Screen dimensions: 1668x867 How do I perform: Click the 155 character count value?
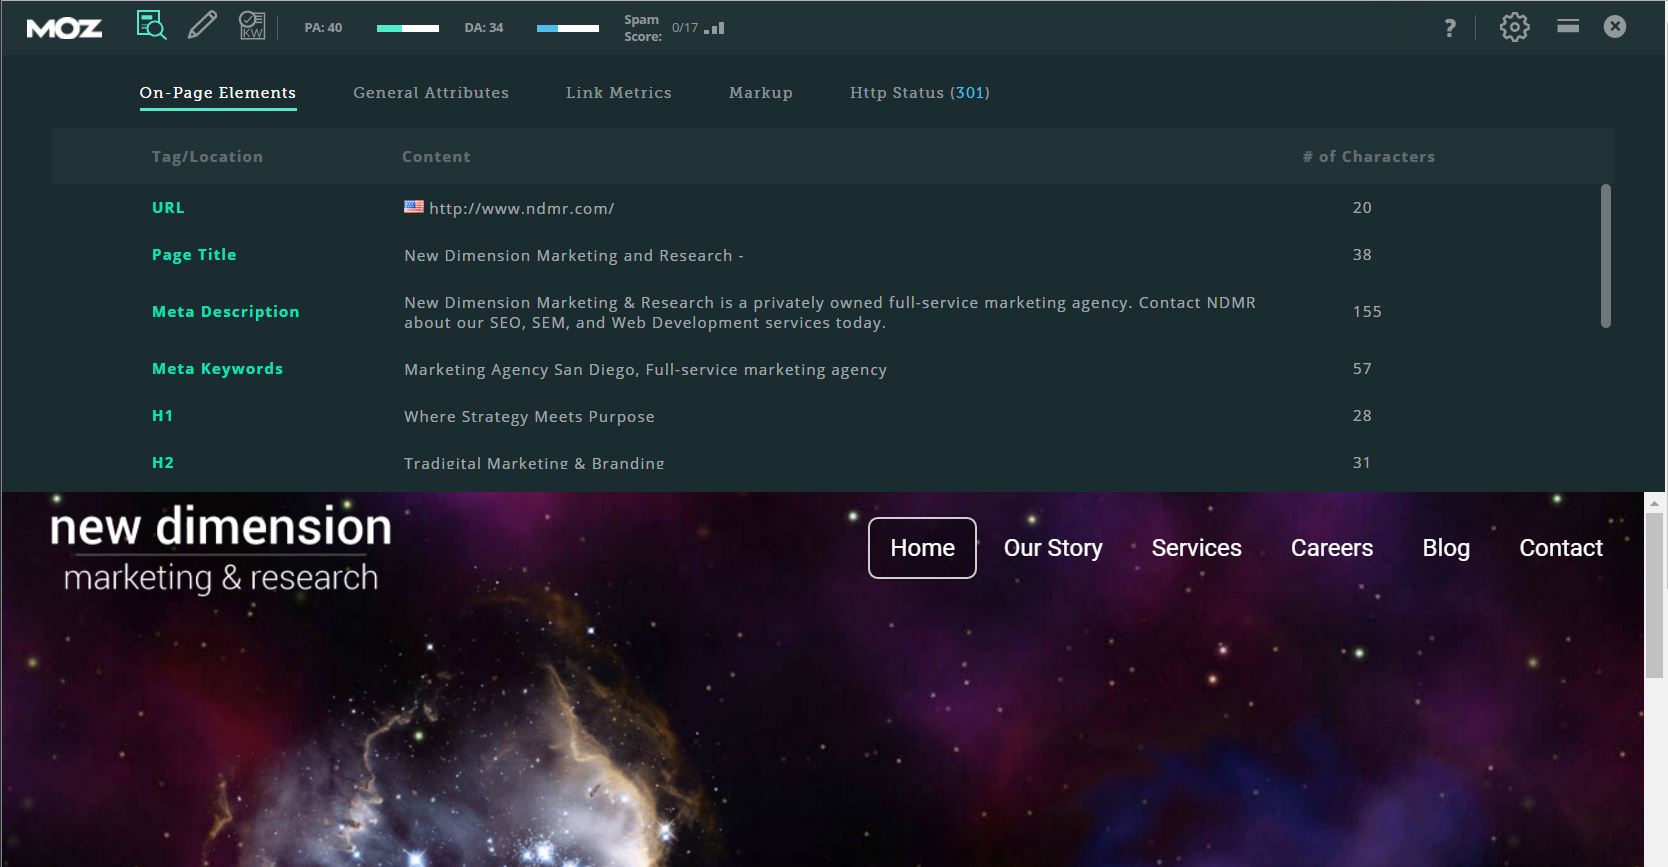coord(1367,312)
